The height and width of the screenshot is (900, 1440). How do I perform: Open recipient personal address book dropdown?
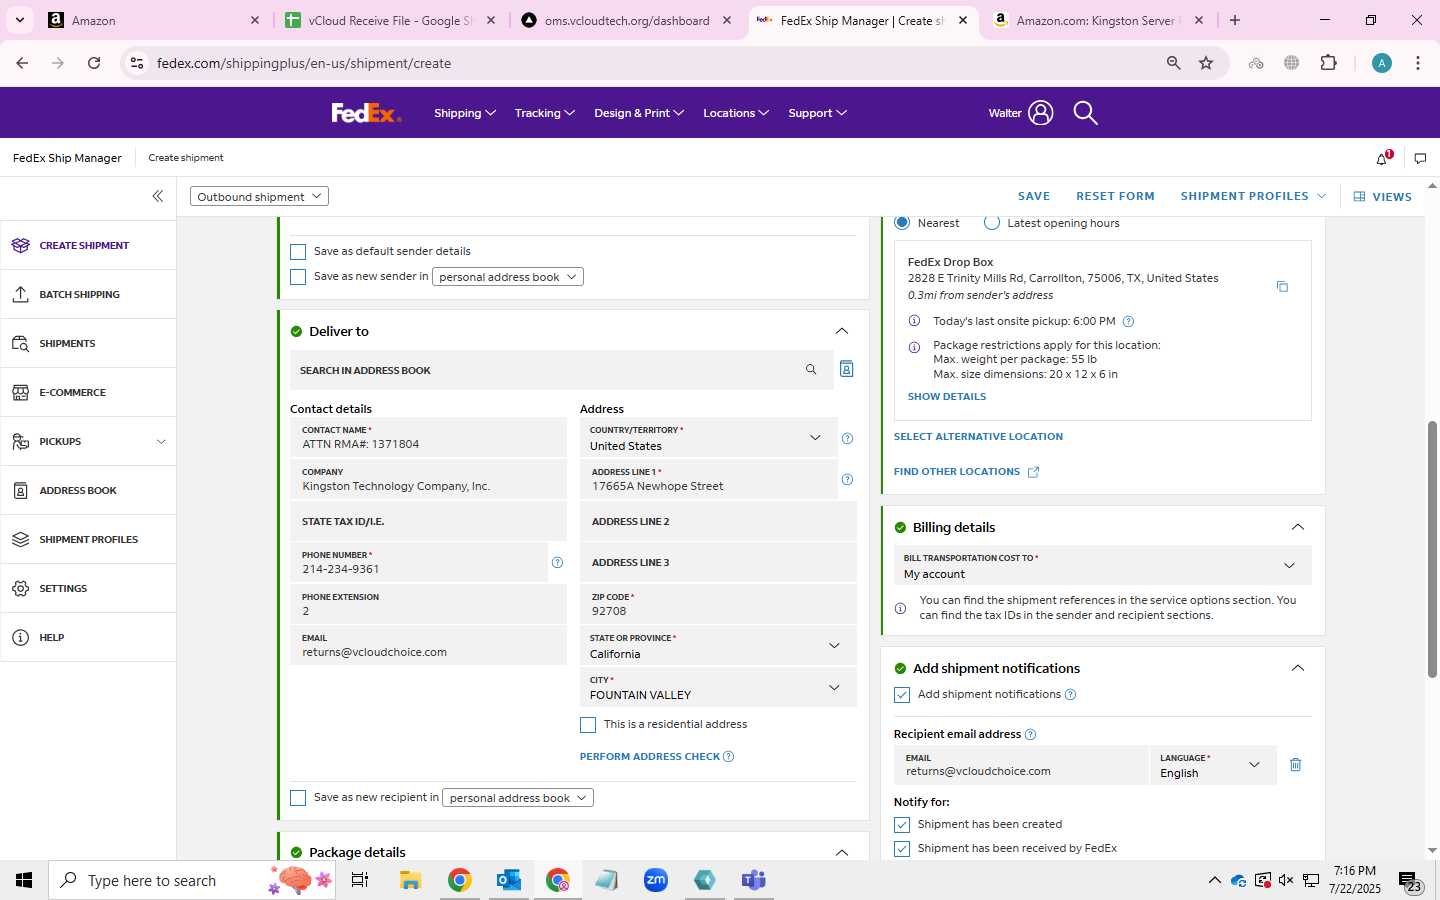518,798
